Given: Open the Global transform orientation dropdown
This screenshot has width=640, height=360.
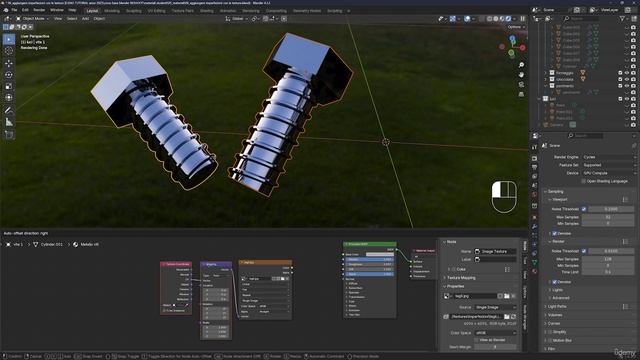Looking at the screenshot, I should click(x=236, y=19).
